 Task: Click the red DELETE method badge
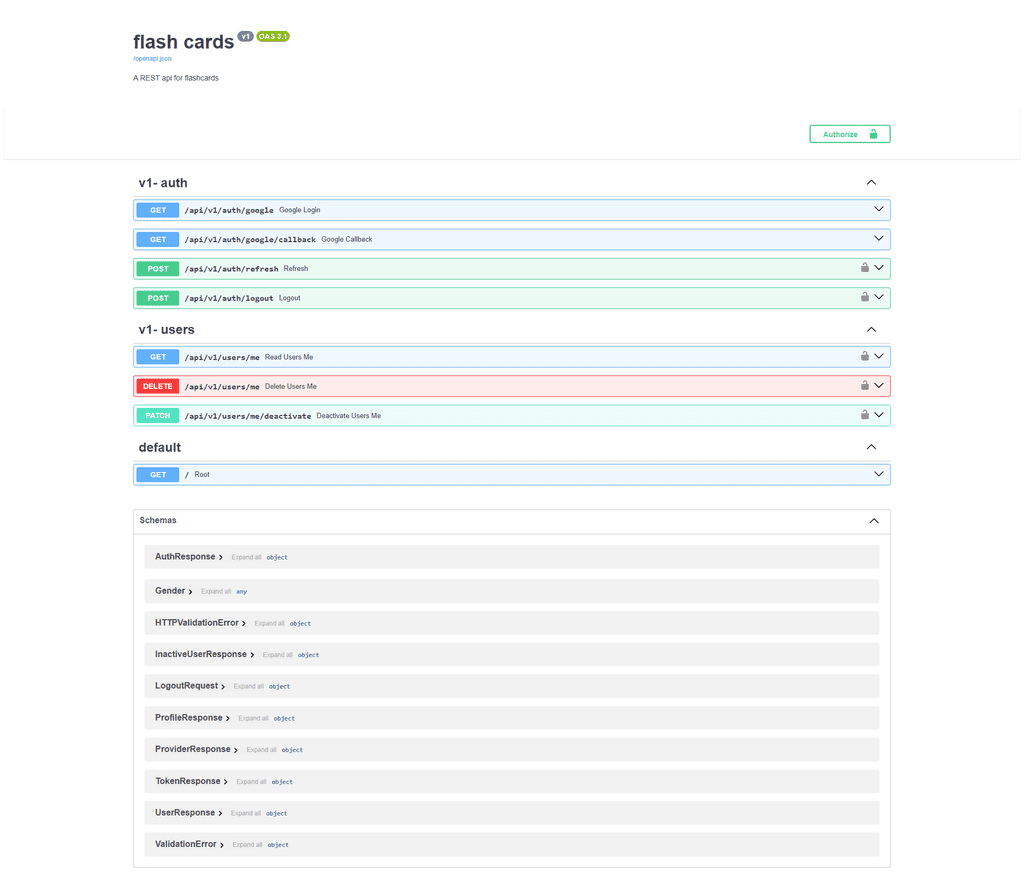point(158,386)
